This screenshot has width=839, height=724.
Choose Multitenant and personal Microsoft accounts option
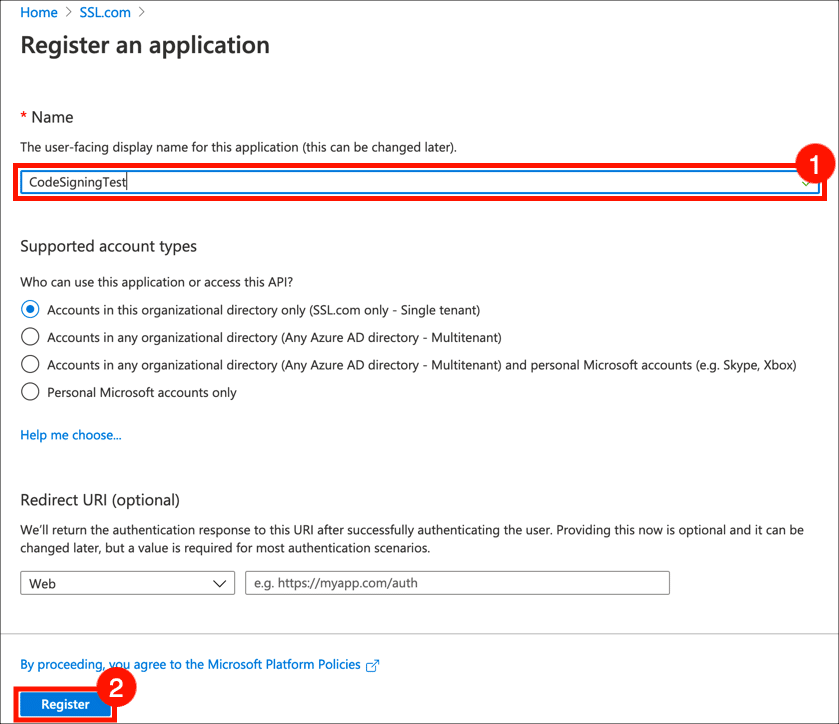click(x=30, y=365)
